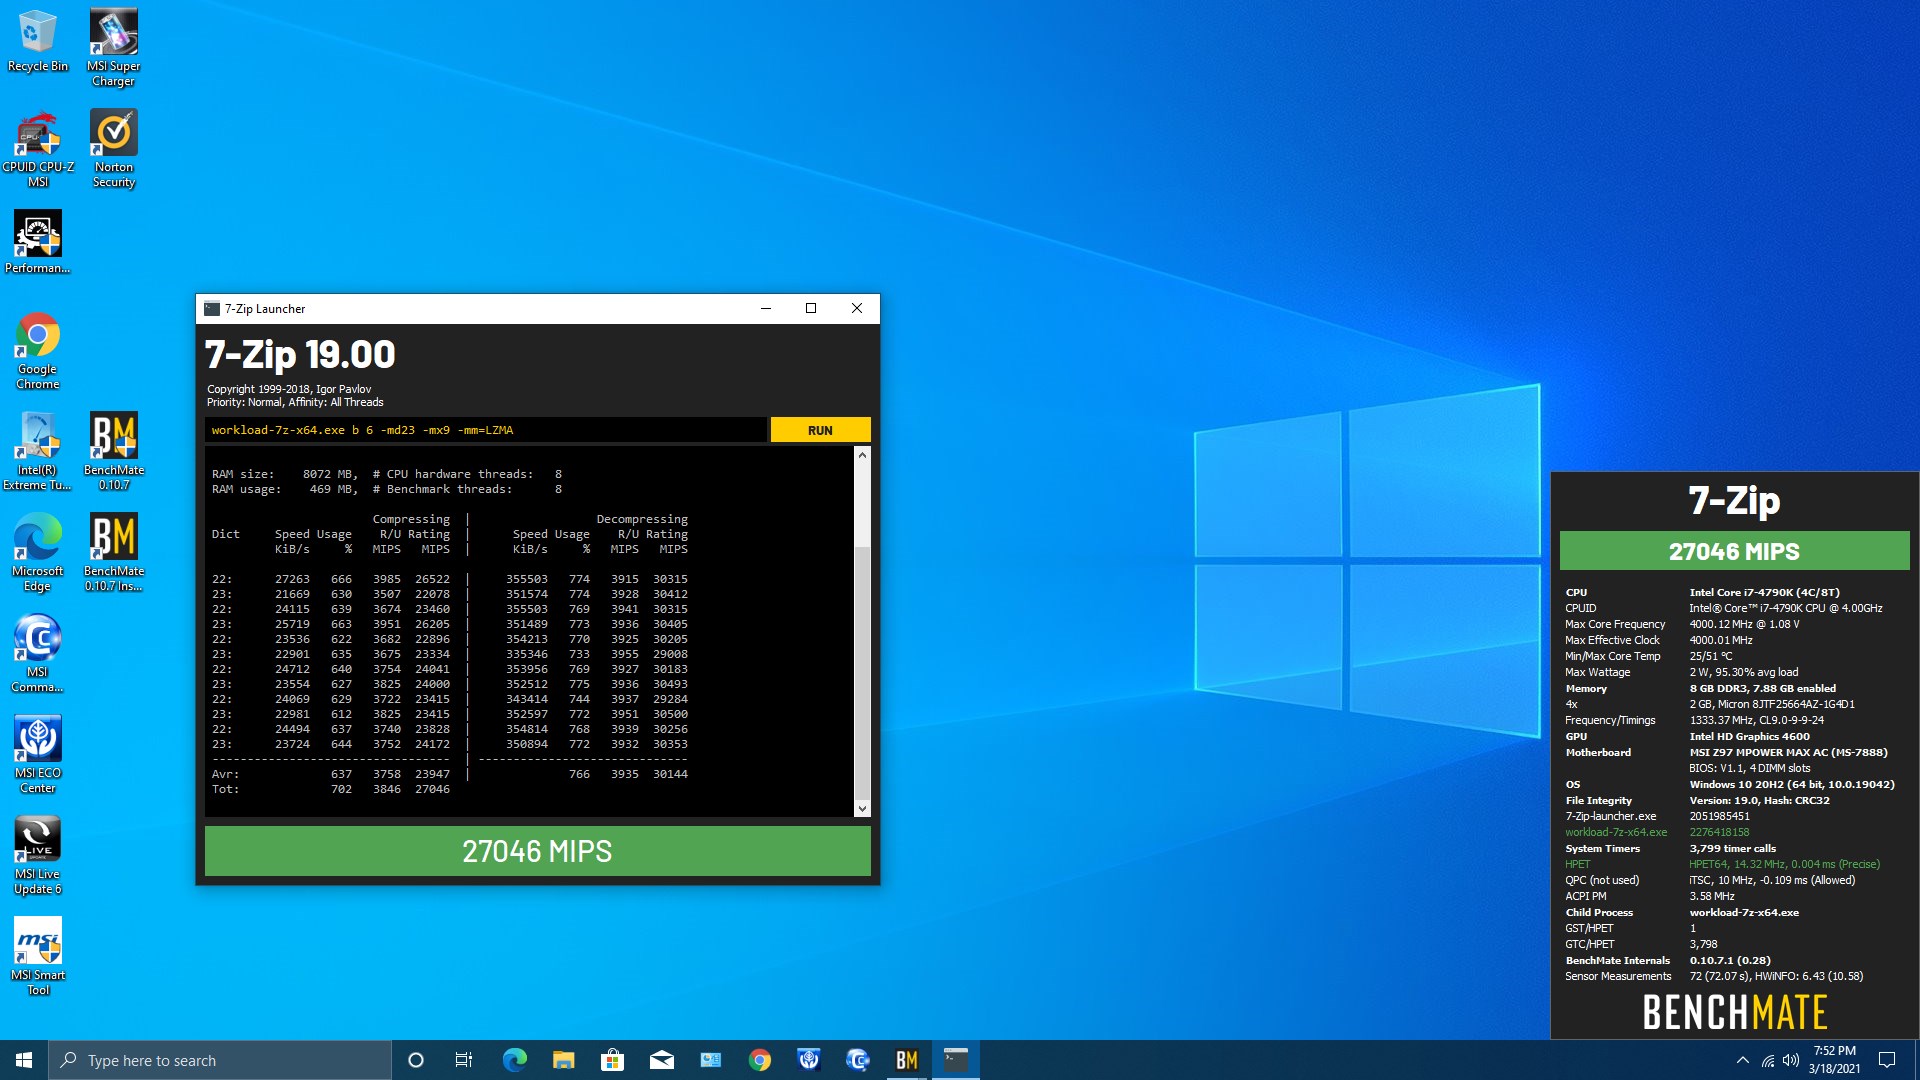
Task: Click 'Intel HD Graphics 4600' GPU value
Action: click(1749, 736)
